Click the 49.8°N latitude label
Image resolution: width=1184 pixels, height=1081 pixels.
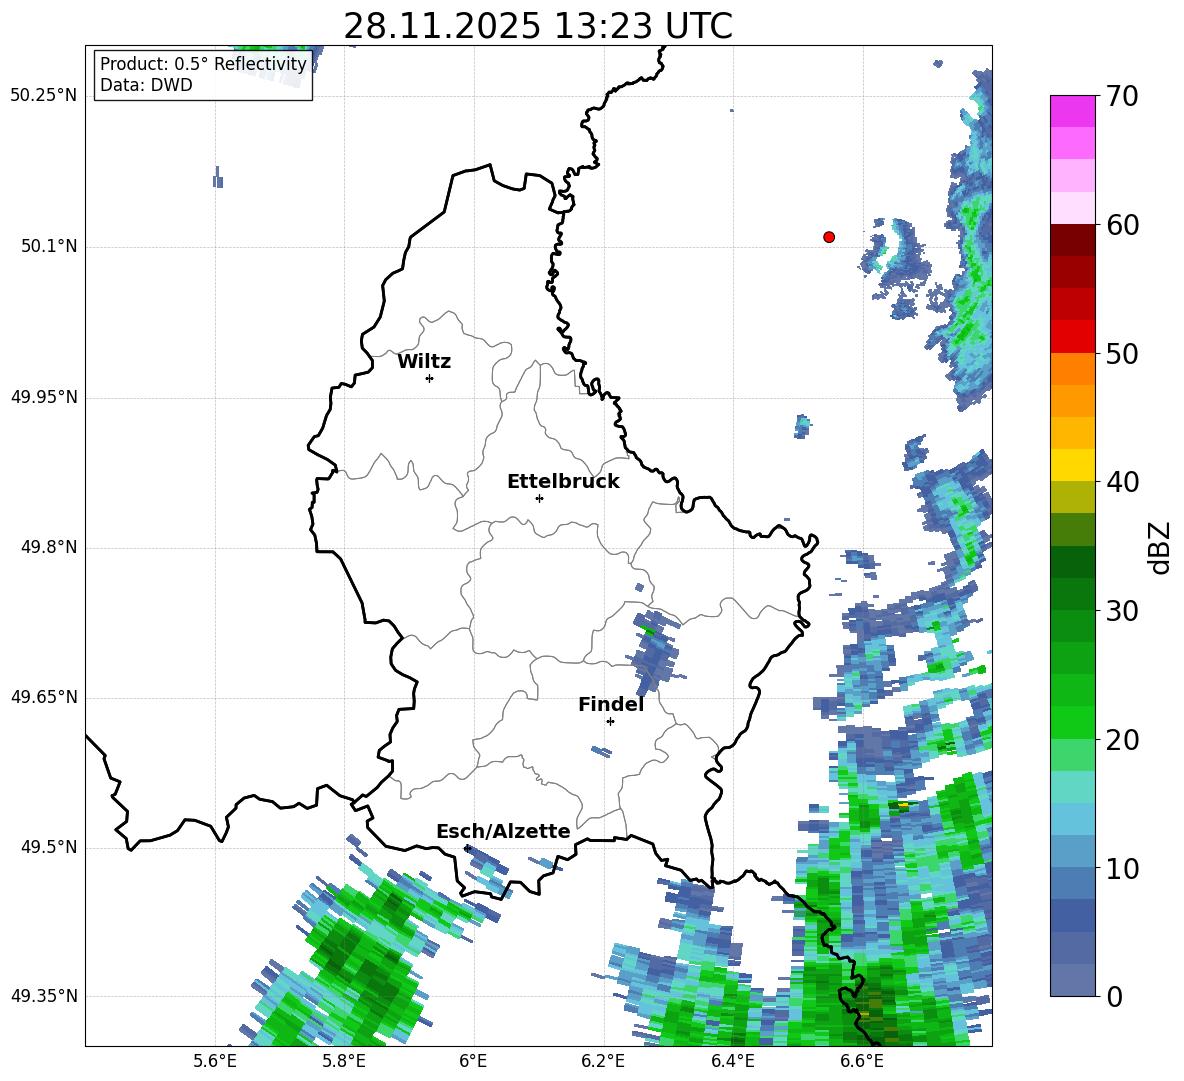[48, 547]
